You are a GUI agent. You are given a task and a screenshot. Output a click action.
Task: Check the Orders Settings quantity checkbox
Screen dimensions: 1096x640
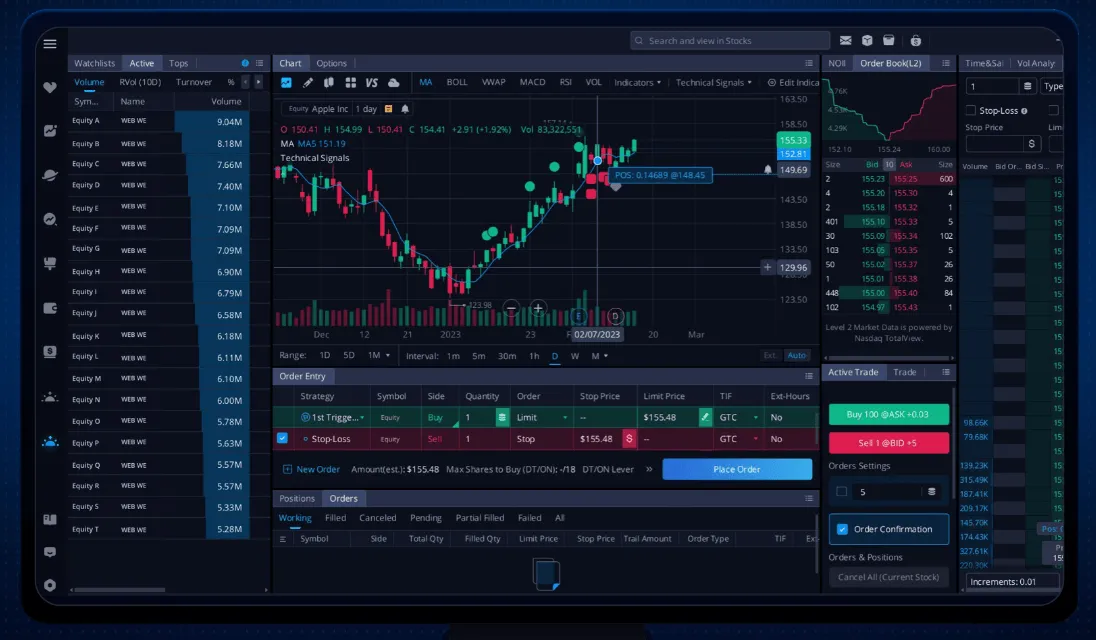point(842,492)
